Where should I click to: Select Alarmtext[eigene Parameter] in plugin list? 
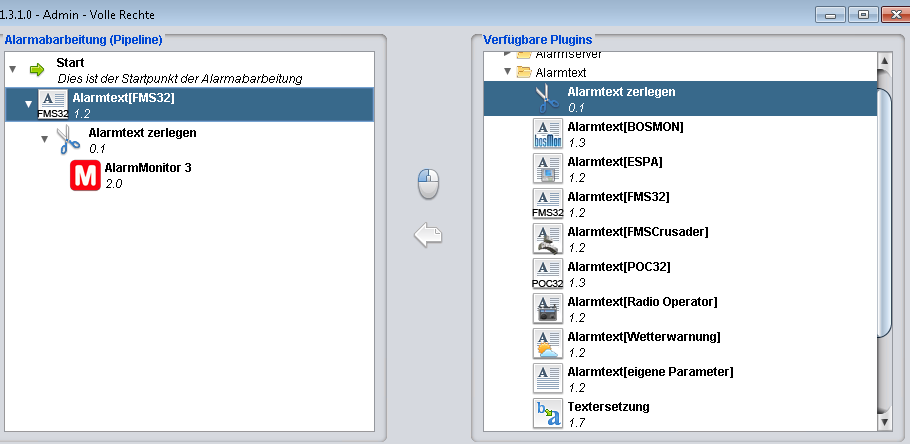point(650,372)
